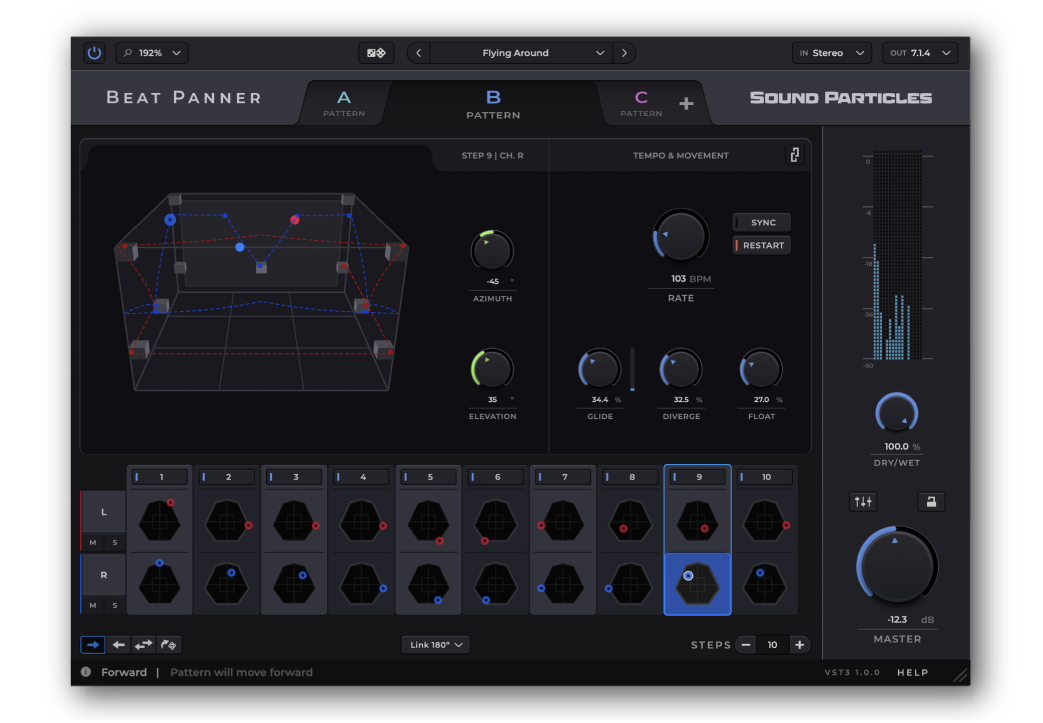1043x723 pixels.
Task: Go to the previous preset arrow
Action: coord(418,53)
